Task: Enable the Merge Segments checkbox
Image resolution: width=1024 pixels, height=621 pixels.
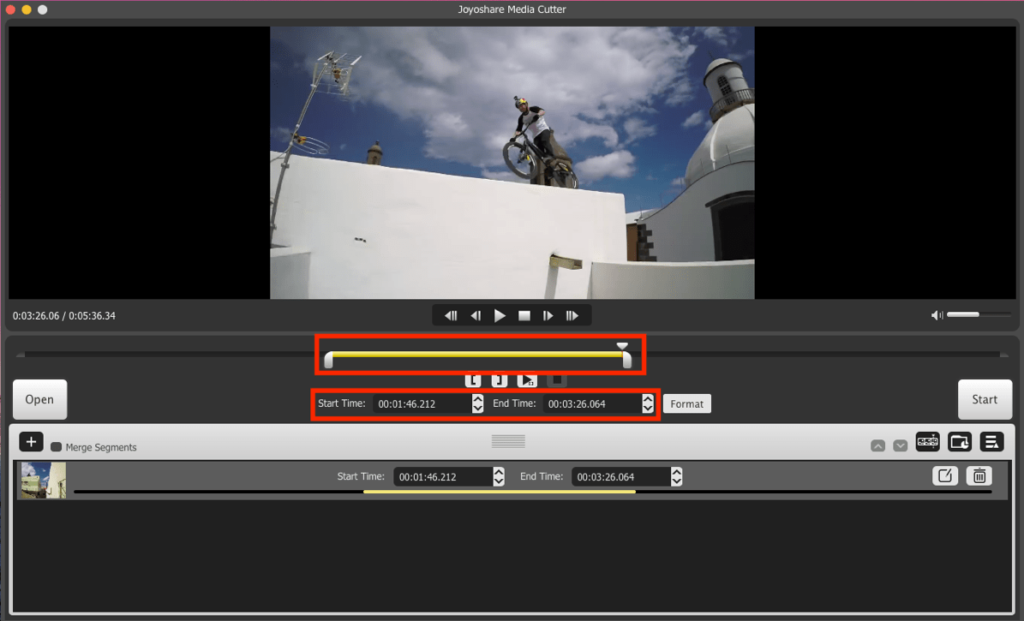Action: point(56,447)
